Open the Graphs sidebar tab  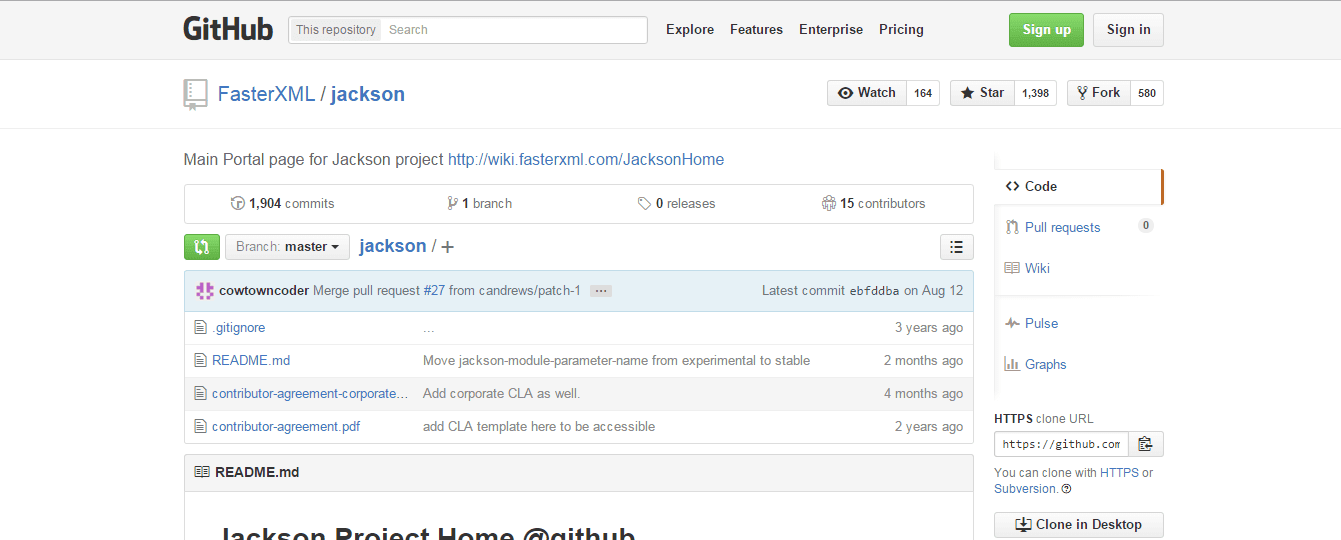tap(1078, 364)
